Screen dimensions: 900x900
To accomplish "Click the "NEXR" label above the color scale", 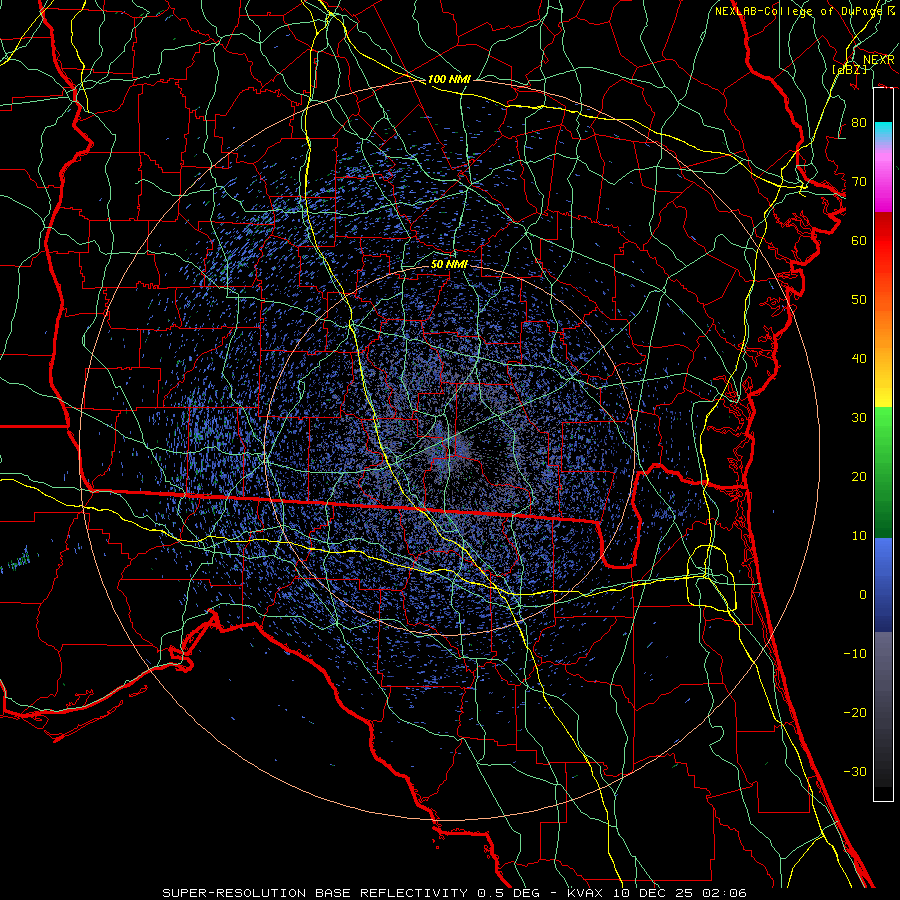I will point(878,60).
